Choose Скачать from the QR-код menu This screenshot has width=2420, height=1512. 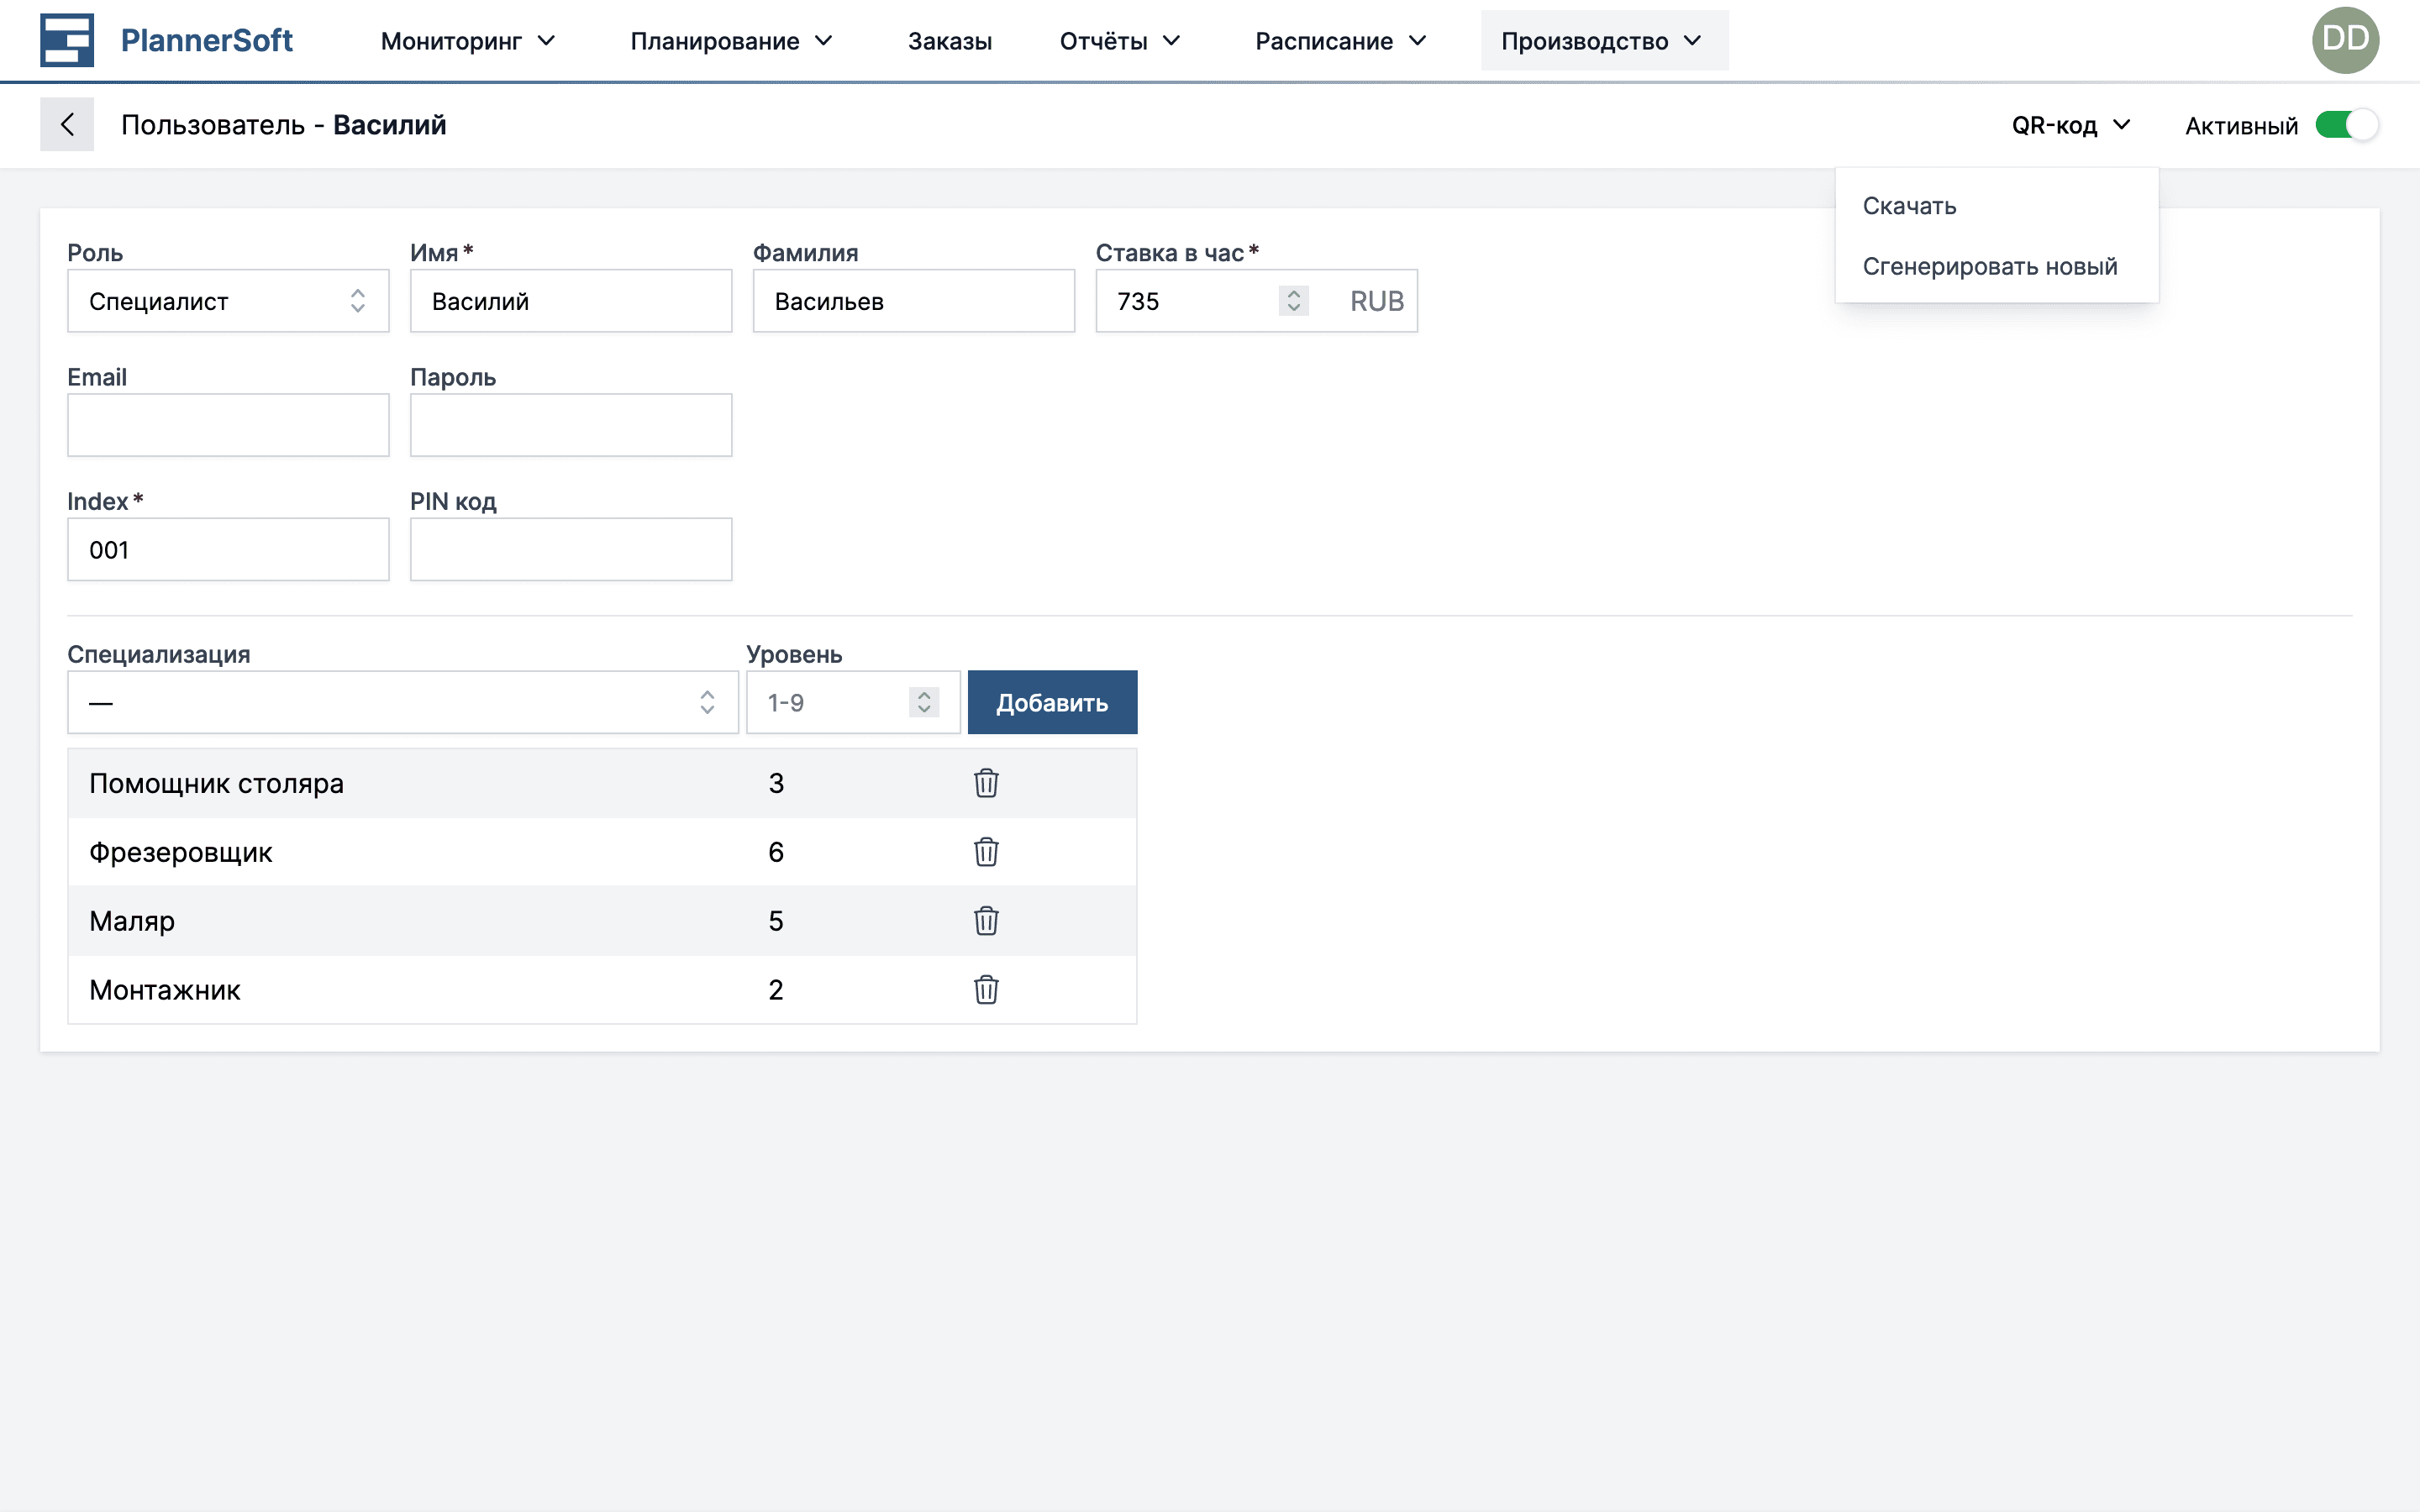(1909, 206)
